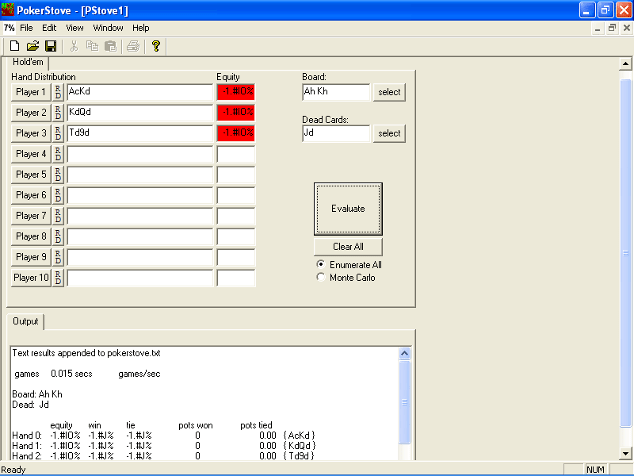Open the View menu
This screenshot has width=634, height=476.
(74, 28)
